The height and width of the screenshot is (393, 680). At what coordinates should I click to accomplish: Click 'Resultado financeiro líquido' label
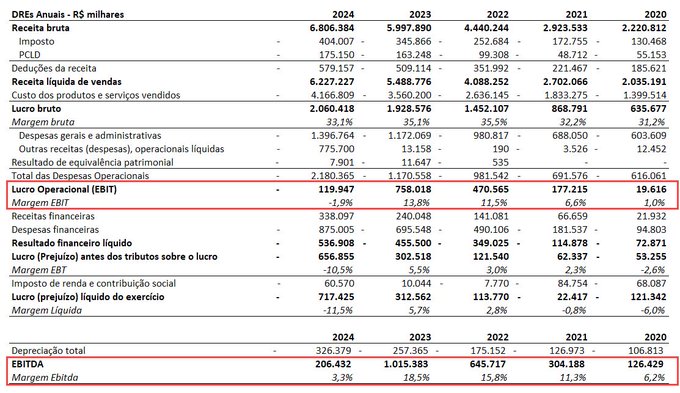click(x=72, y=243)
